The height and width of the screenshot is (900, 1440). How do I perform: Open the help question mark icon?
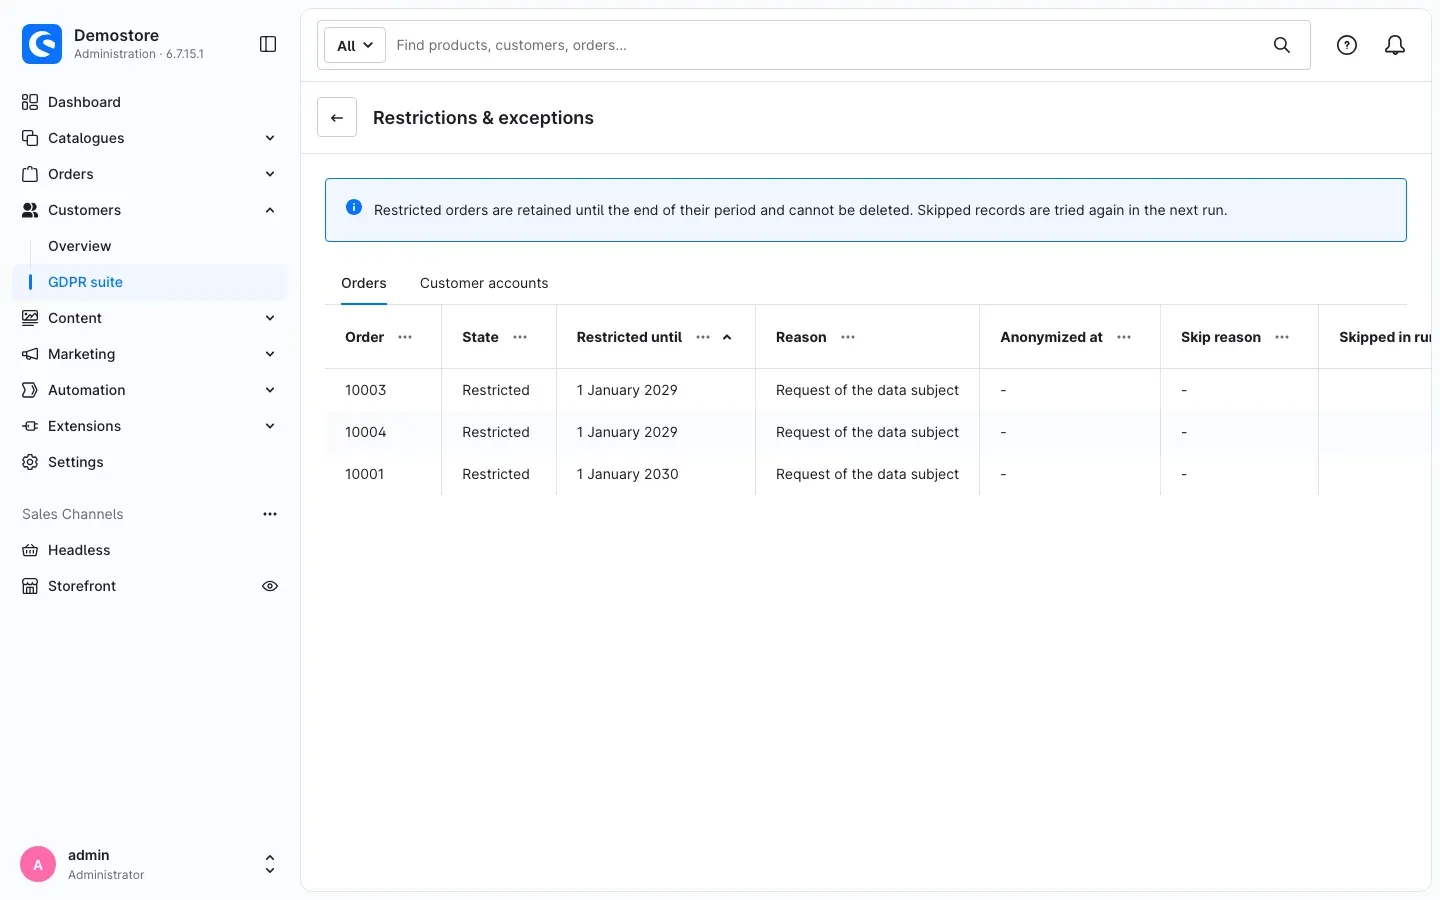point(1347,45)
